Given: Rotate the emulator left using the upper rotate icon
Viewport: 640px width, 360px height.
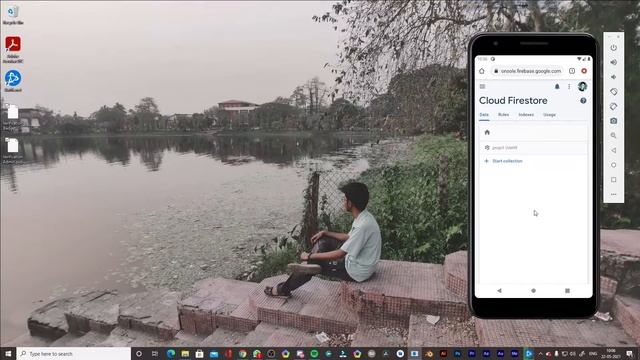Looking at the screenshot, I should pos(613,92).
